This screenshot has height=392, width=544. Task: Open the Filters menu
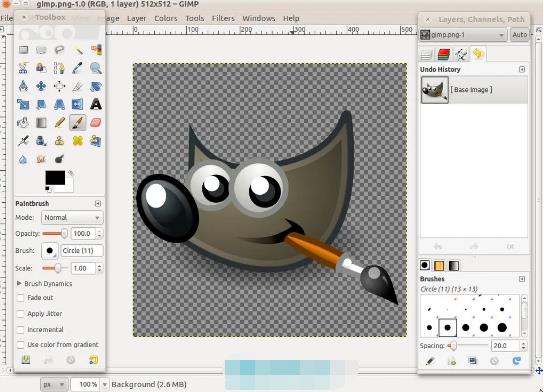tap(223, 18)
